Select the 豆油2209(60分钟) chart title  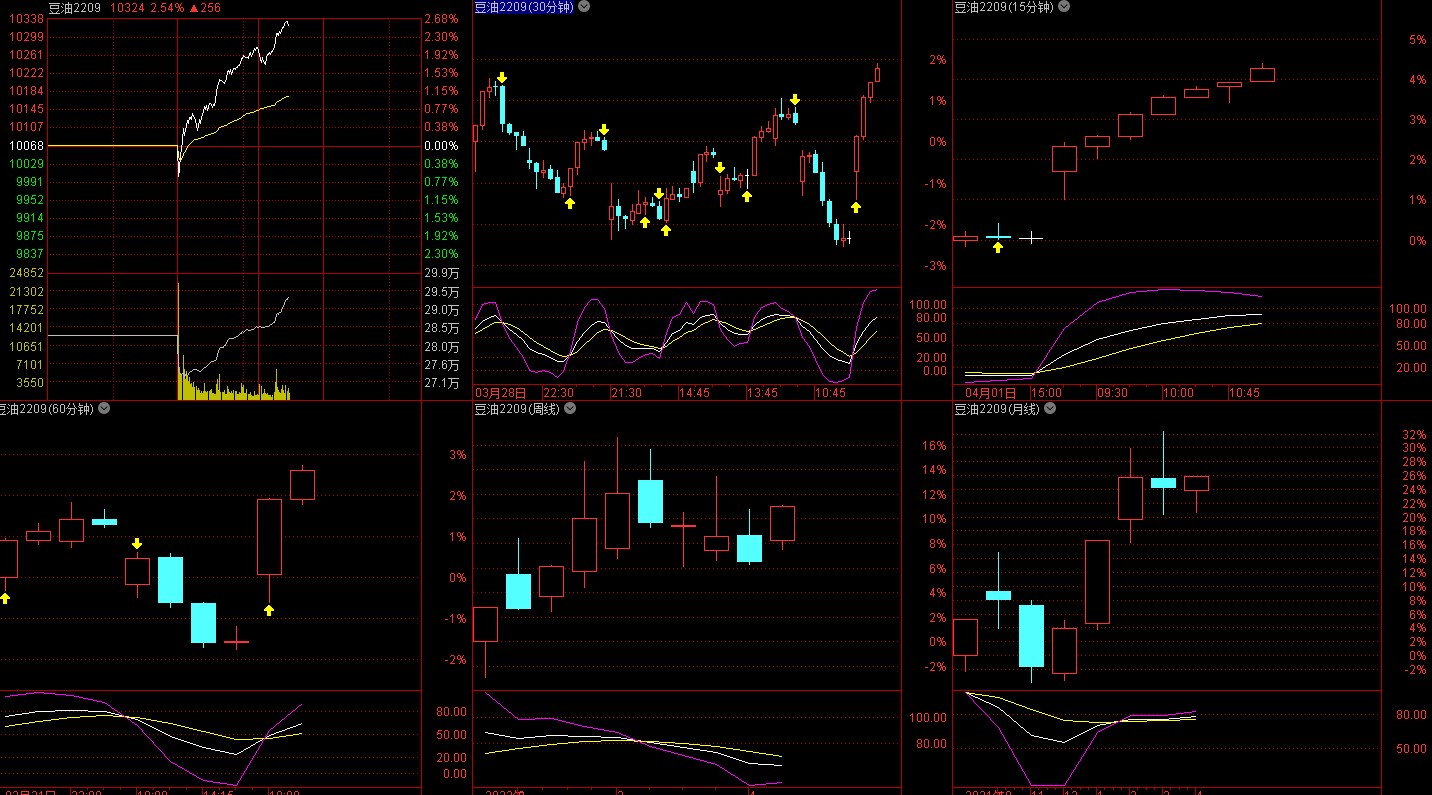pos(46,408)
